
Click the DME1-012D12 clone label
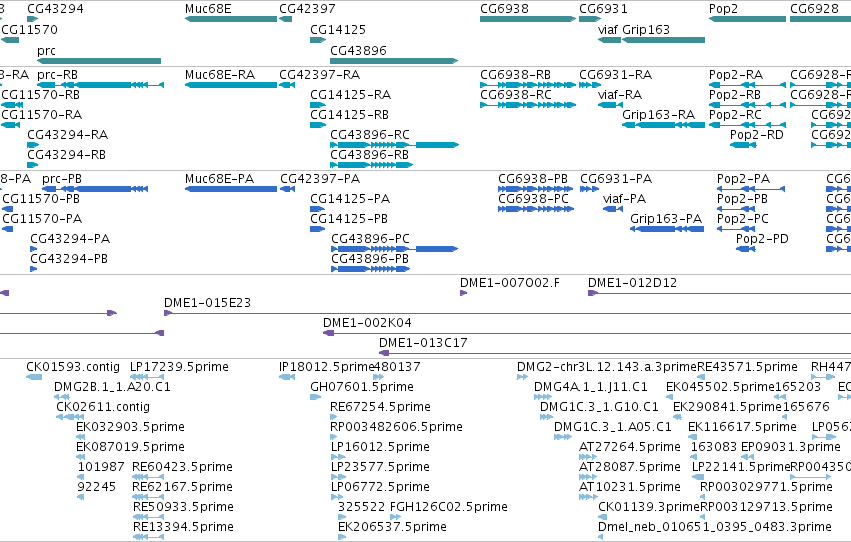click(x=632, y=283)
